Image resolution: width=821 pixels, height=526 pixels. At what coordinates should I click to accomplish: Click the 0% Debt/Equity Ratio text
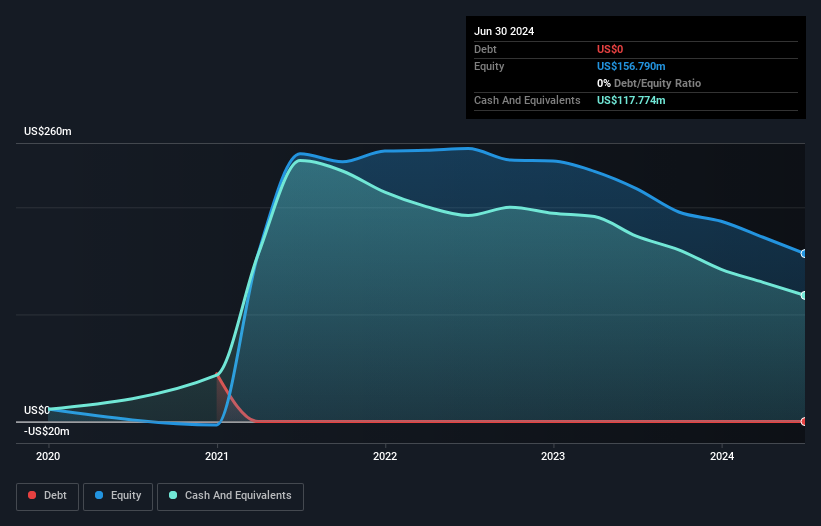pyautogui.click(x=649, y=83)
